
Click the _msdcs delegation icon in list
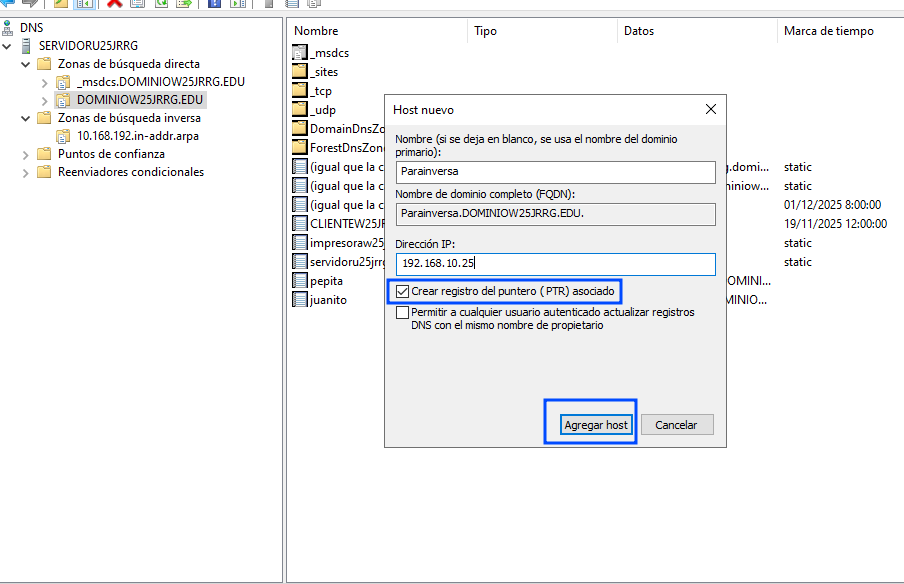point(300,52)
